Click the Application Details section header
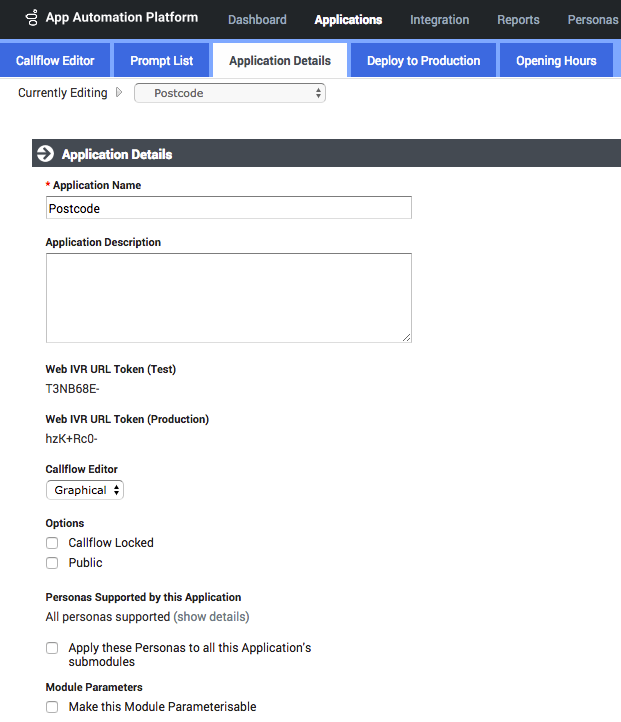Viewport: 621px width, 722px height. pos(326,153)
